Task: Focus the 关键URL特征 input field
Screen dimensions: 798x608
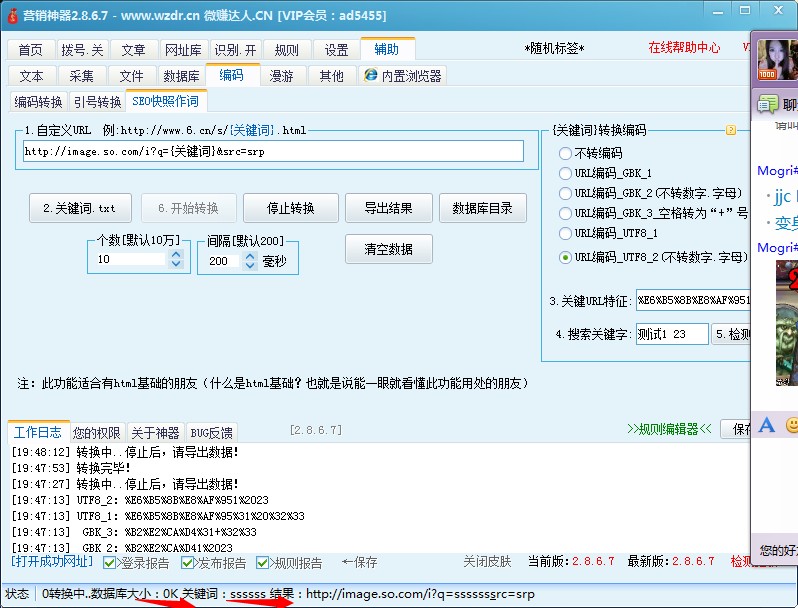Action: point(693,300)
